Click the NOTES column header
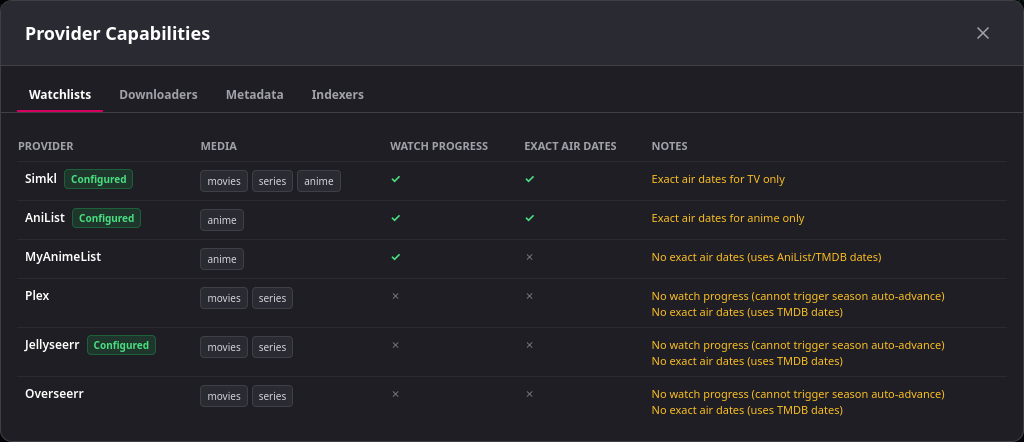This screenshot has width=1024, height=442. click(x=669, y=146)
